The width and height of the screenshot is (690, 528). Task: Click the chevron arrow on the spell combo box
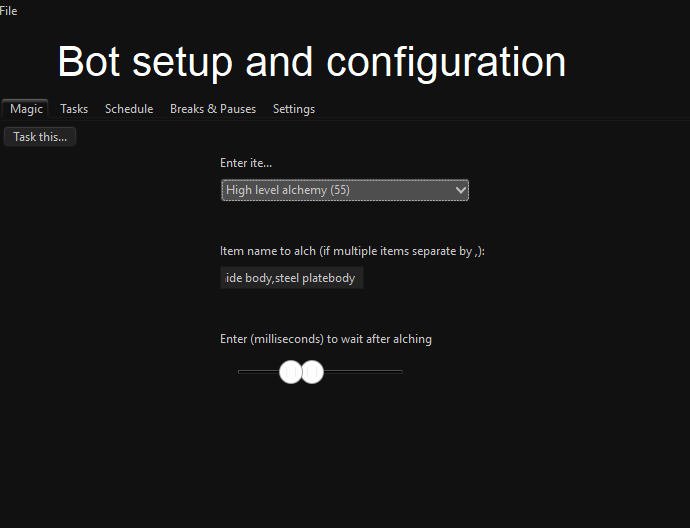460,190
